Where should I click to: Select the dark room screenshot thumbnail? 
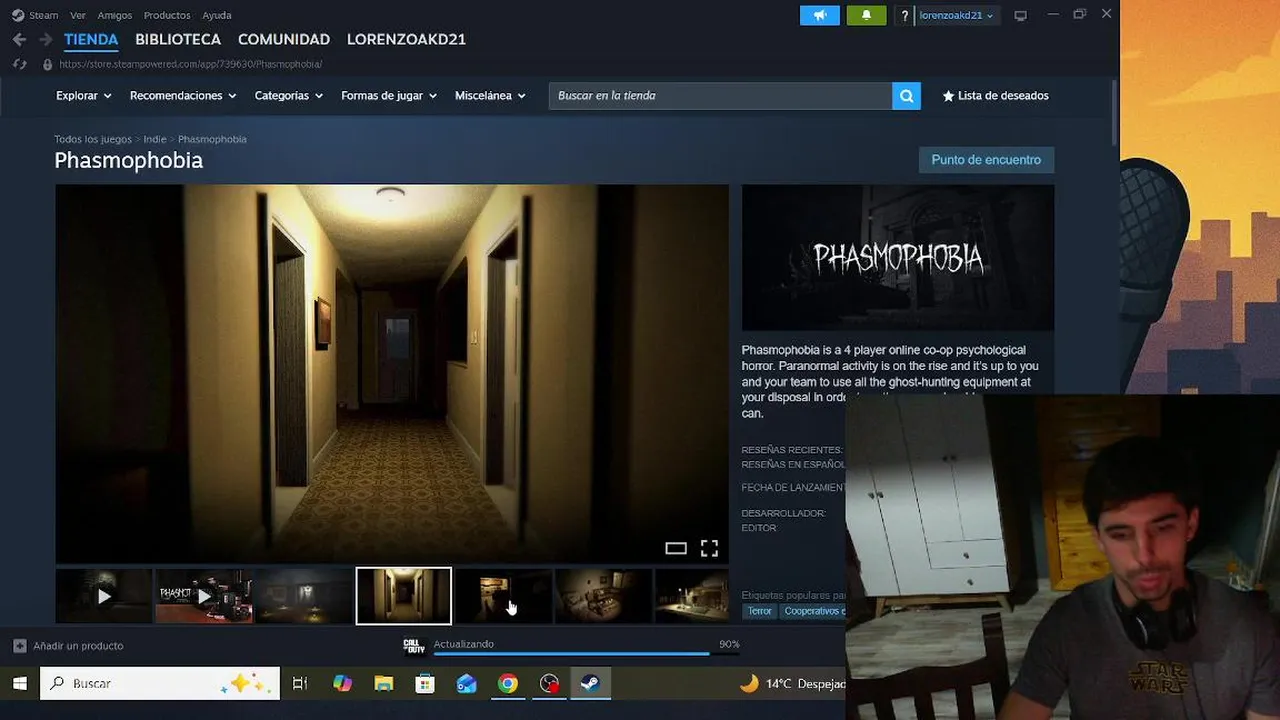point(304,596)
